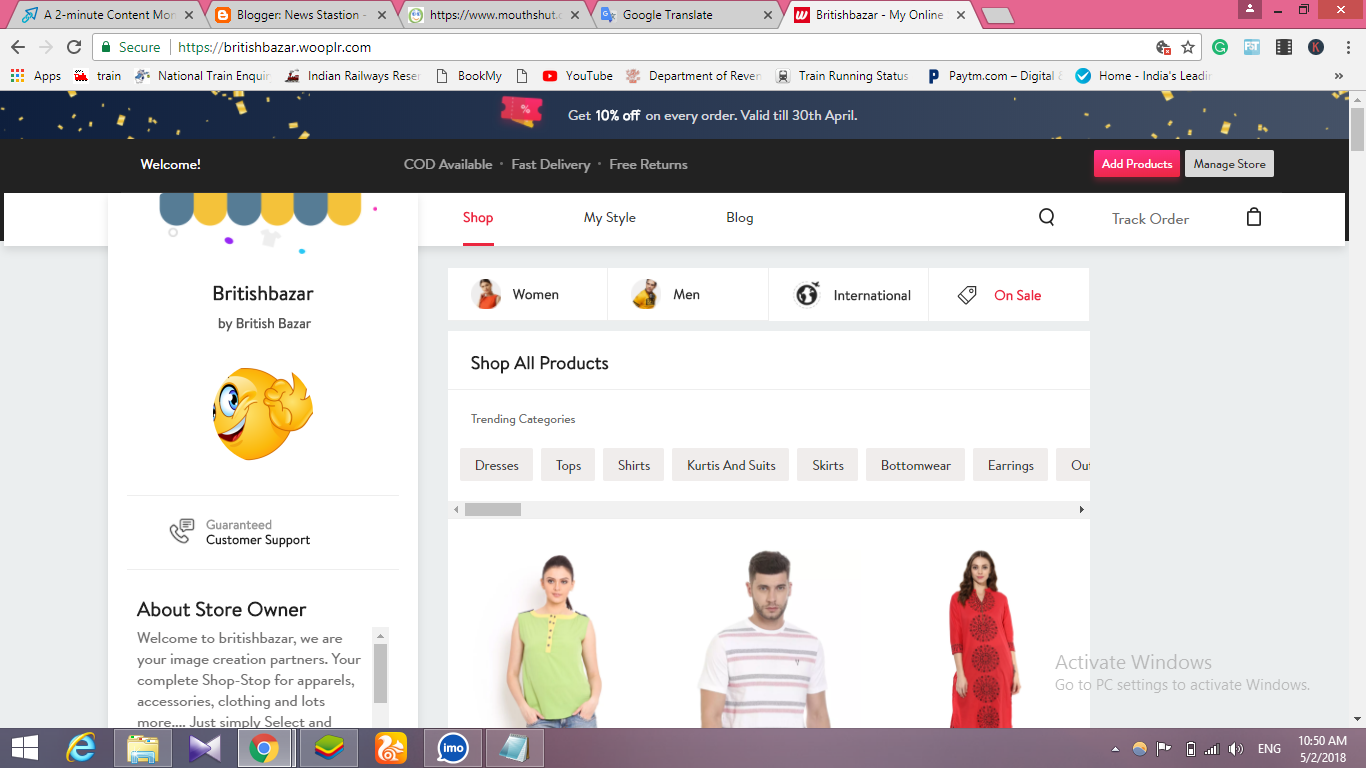Click the categories scrollbar right arrow
The height and width of the screenshot is (768, 1366).
[x=1081, y=510]
